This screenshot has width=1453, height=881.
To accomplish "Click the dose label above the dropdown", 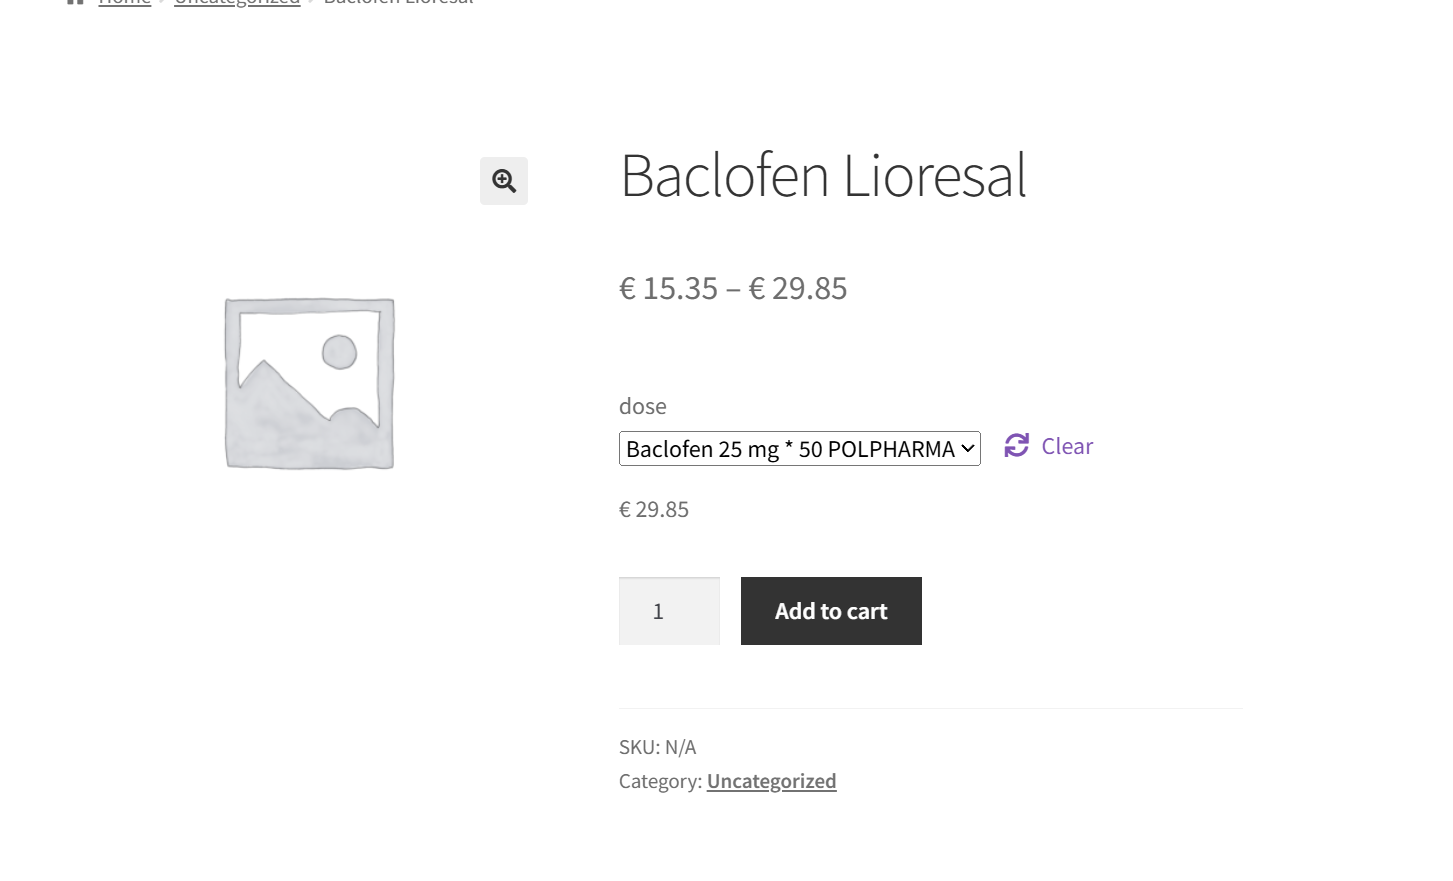I will (x=642, y=406).
